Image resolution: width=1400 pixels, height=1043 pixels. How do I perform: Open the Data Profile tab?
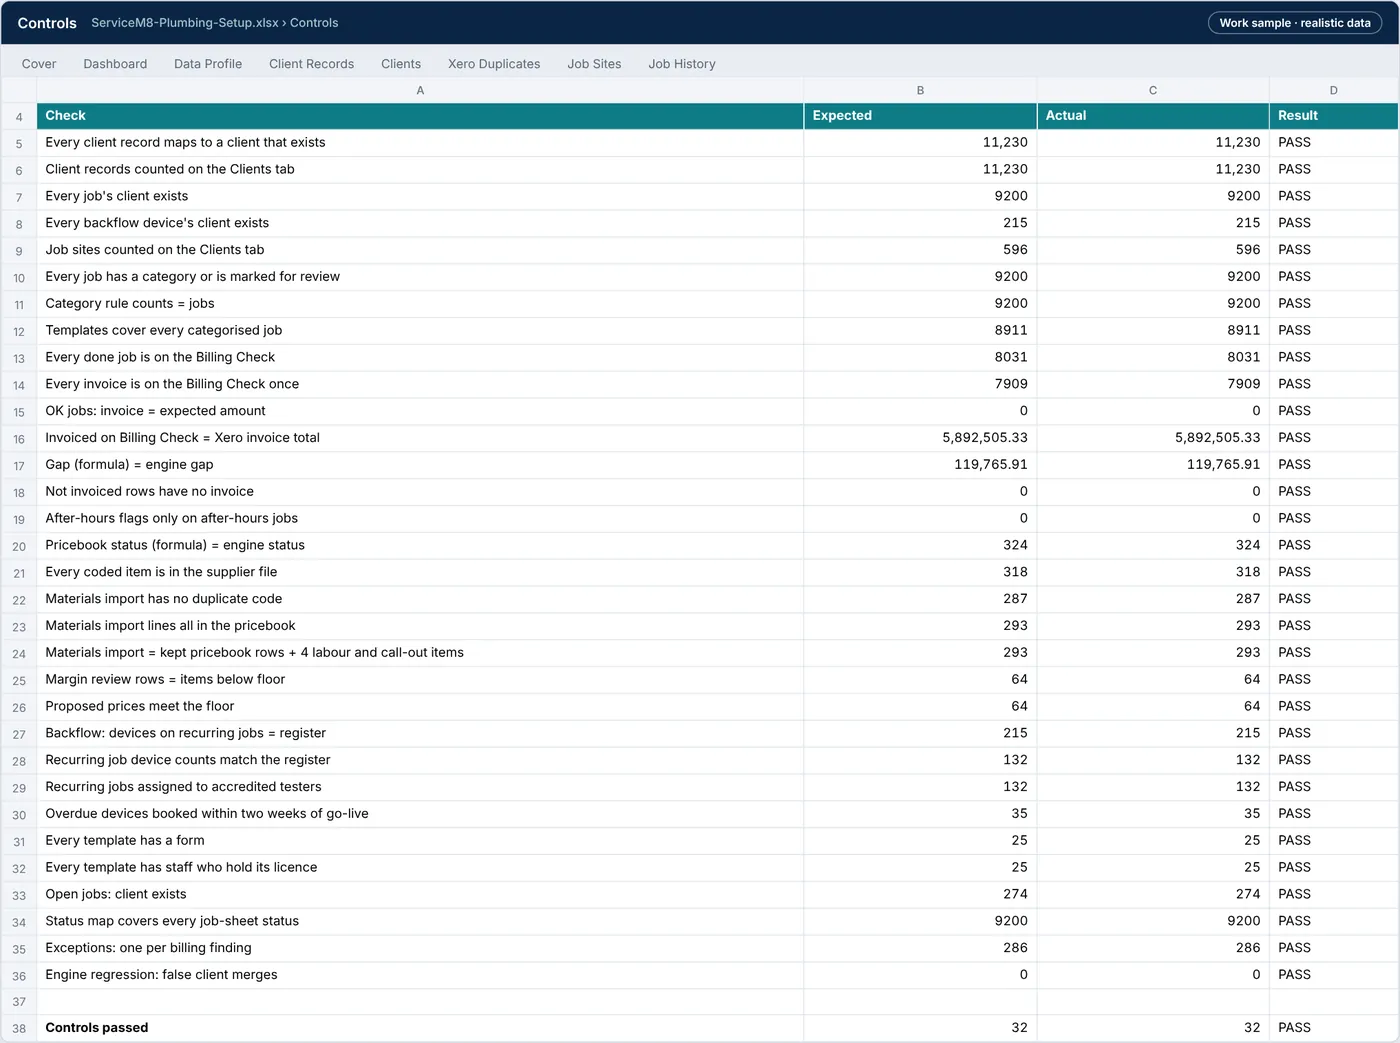[208, 64]
